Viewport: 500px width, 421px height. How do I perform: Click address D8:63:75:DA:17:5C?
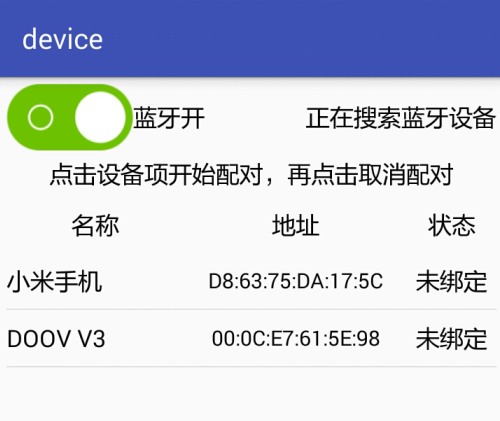[x=296, y=281]
